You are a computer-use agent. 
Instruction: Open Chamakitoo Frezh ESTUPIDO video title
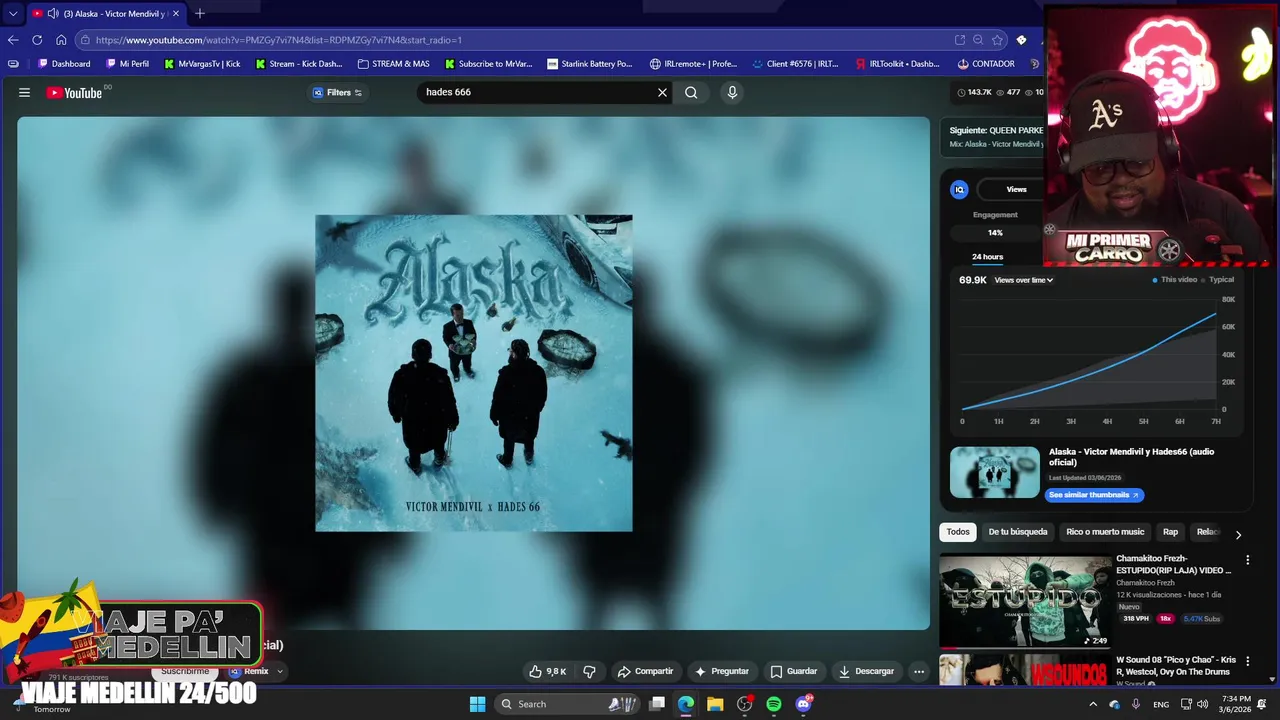(1173, 564)
